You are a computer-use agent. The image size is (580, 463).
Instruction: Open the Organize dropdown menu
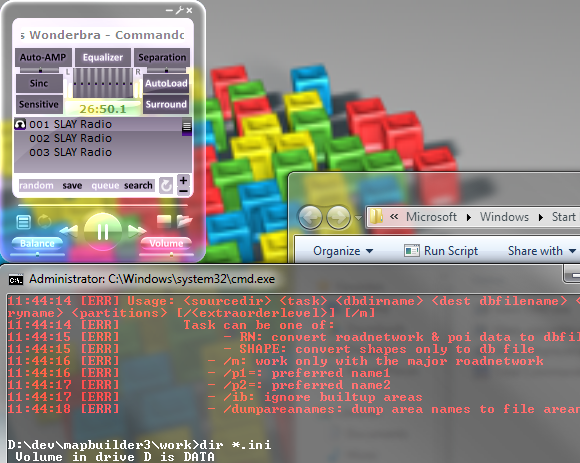[343, 251]
